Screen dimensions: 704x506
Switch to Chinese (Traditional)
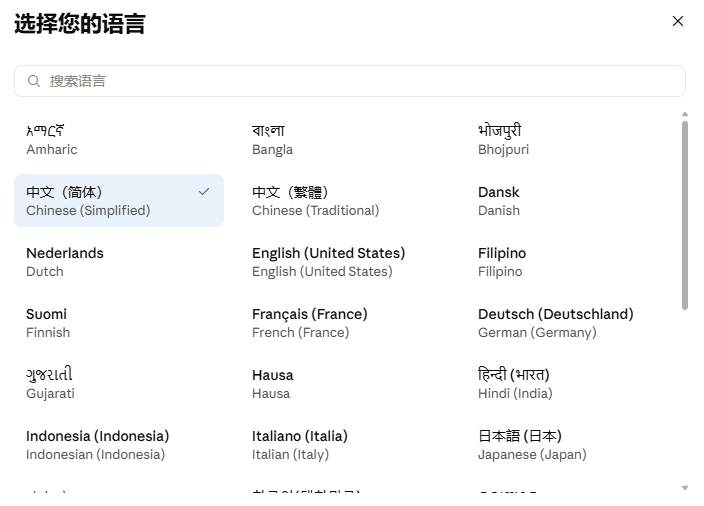pos(345,201)
